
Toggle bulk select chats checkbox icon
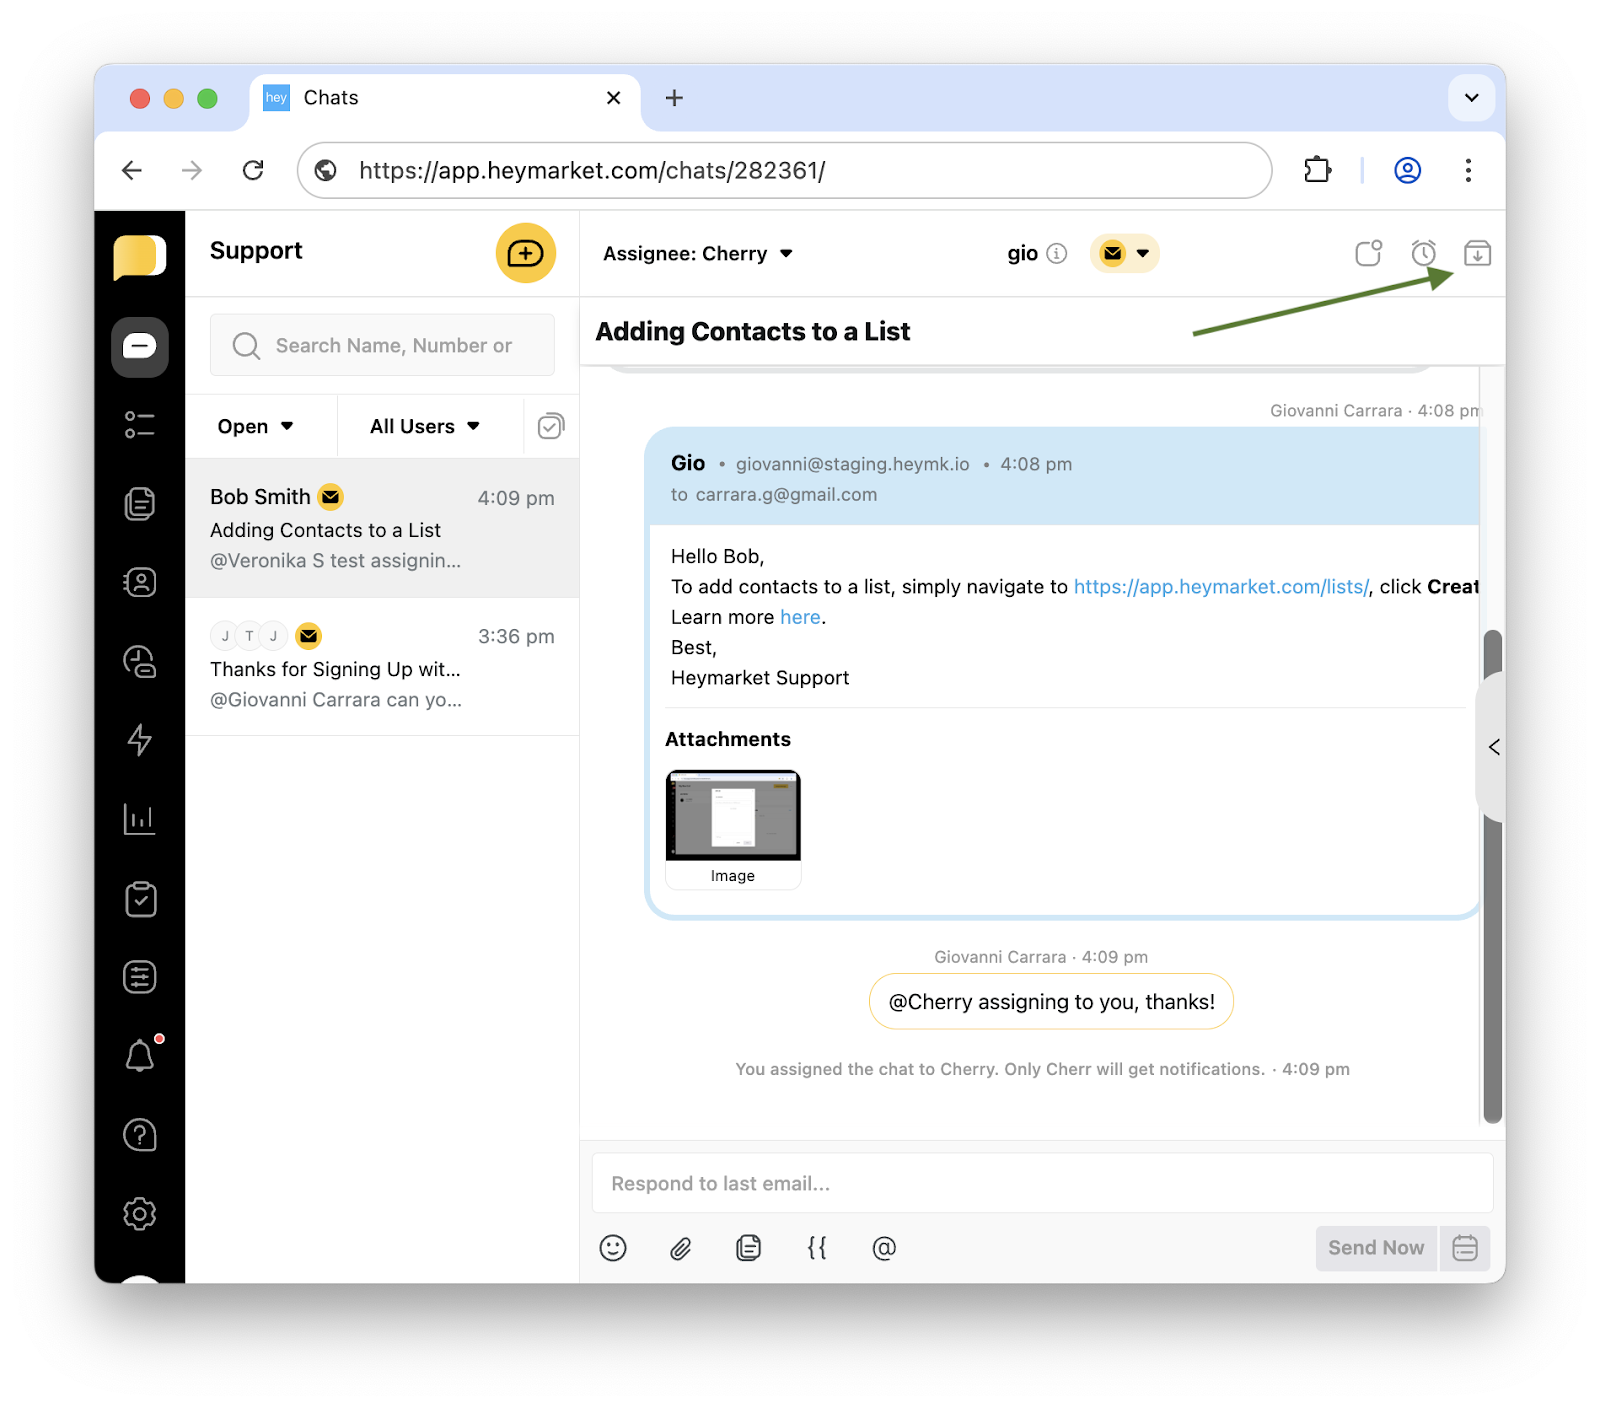click(551, 427)
